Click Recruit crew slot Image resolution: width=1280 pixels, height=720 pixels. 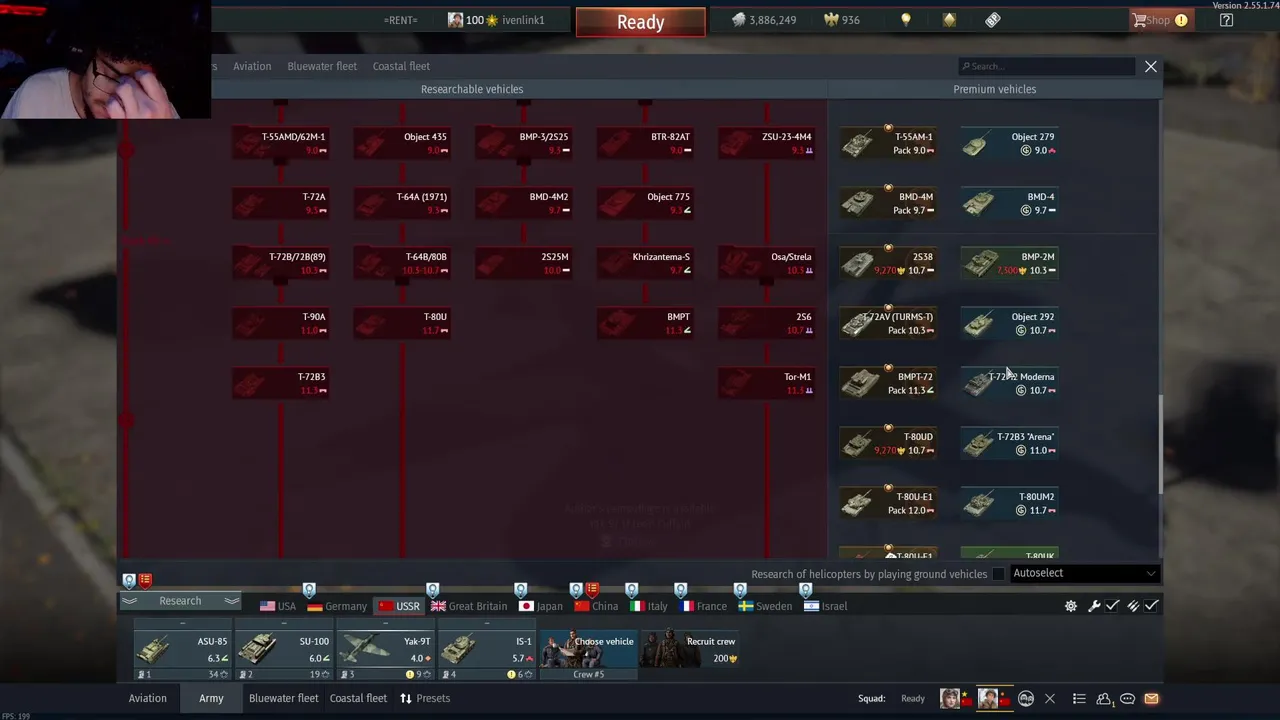690,648
